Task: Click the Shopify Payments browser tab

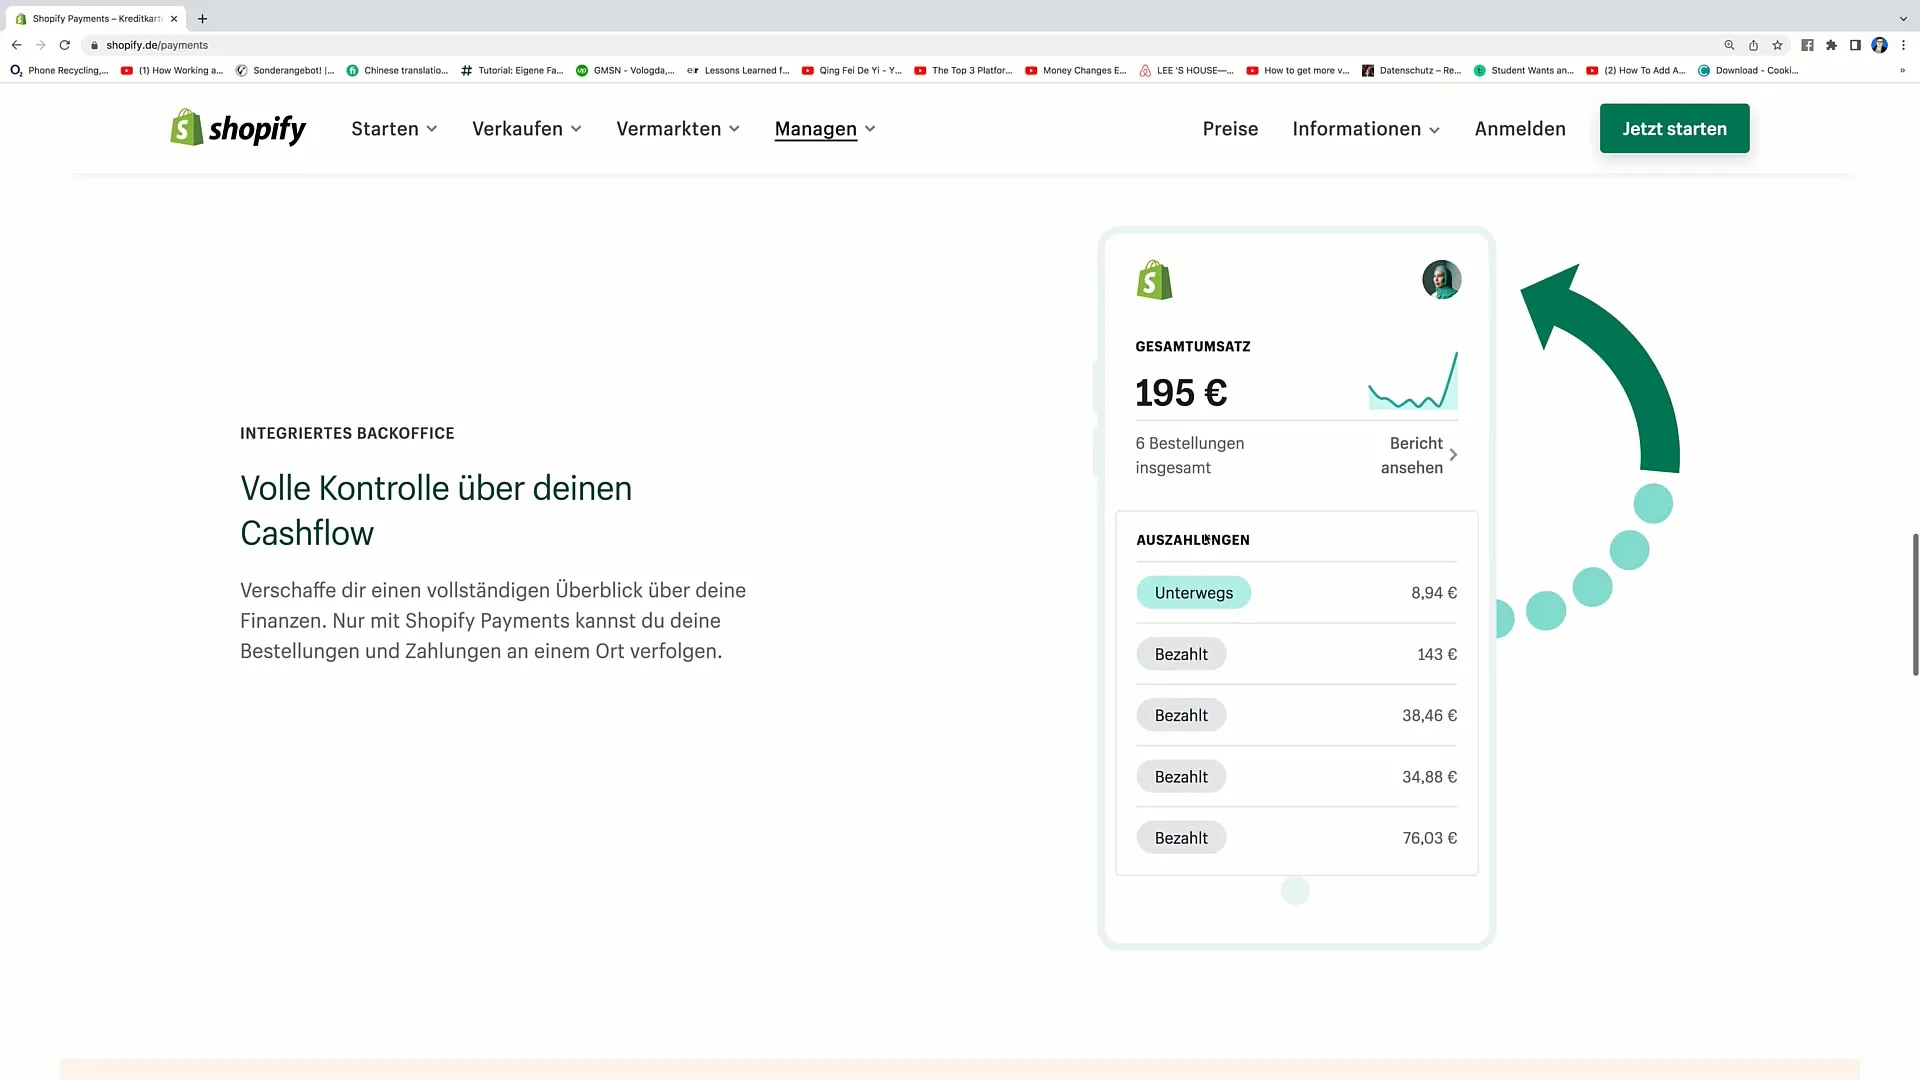Action: (97, 18)
